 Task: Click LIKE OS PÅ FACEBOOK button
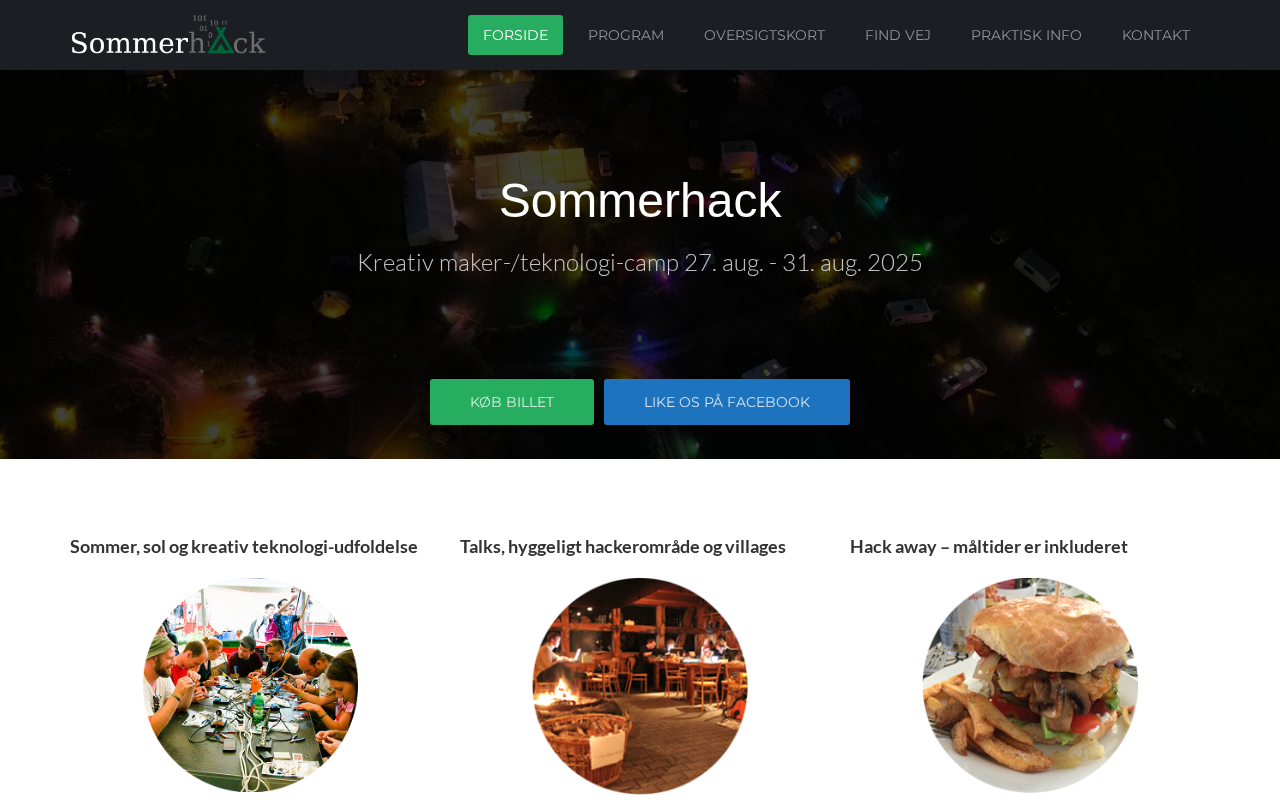point(727,402)
